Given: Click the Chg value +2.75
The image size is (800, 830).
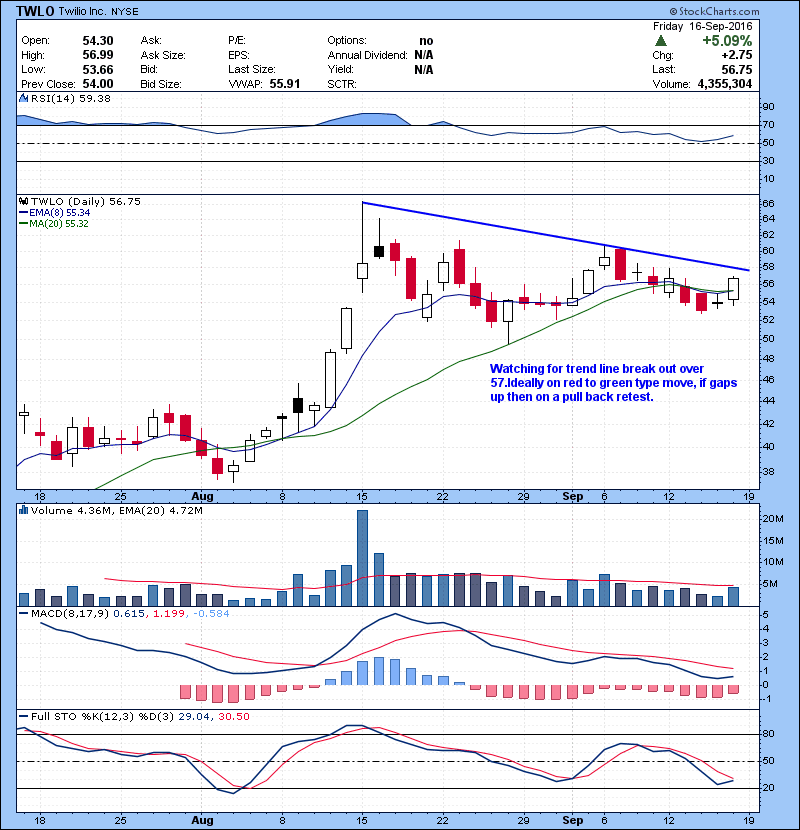Looking at the screenshot, I should (x=736, y=55).
